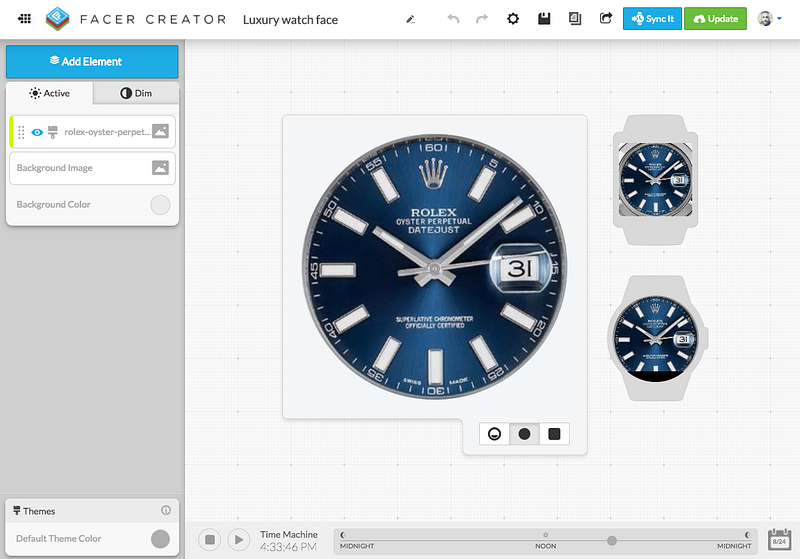The height and width of the screenshot is (559, 800).
Task: Redo the last action
Action: click(482, 19)
